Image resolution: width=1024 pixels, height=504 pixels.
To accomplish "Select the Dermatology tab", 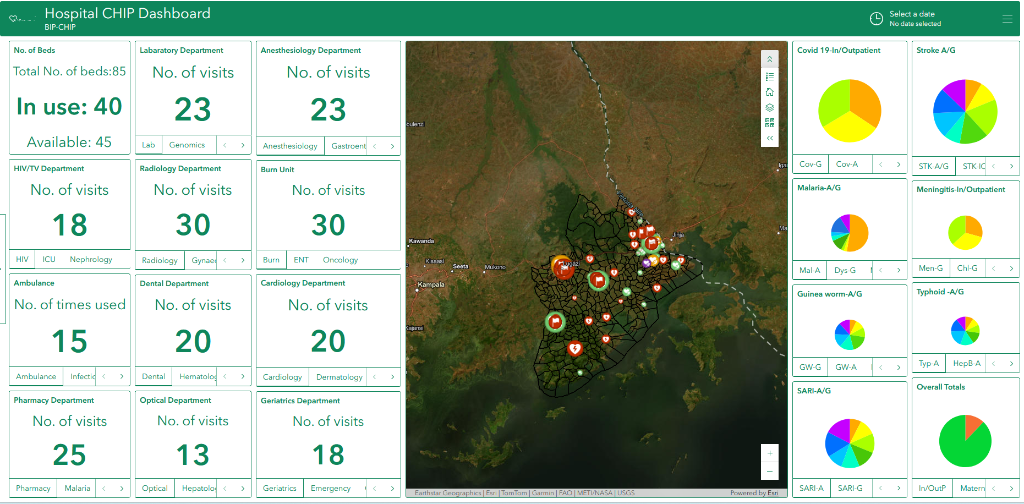I will [339, 377].
